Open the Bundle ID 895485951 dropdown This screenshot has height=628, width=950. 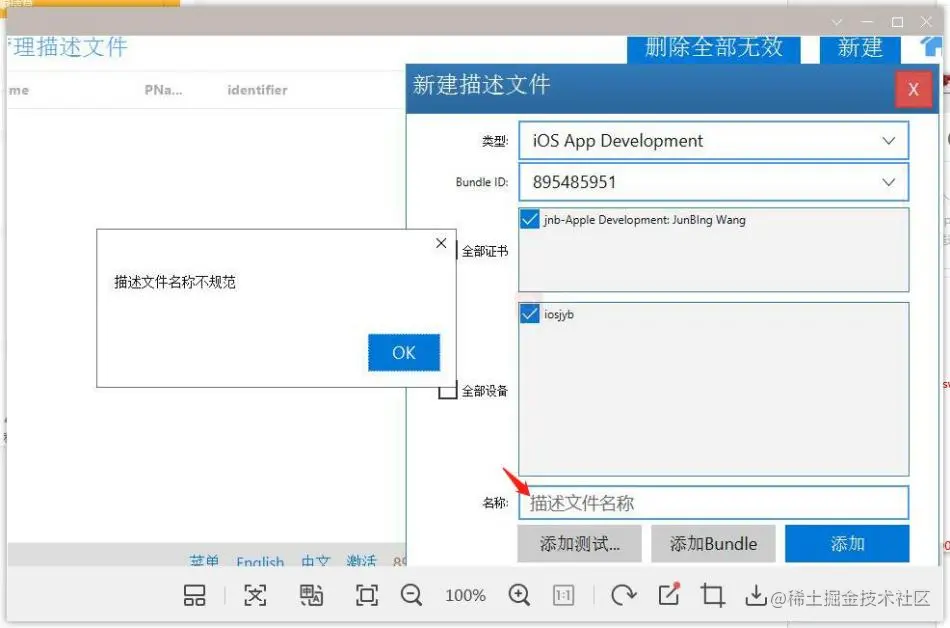[714, 182]
